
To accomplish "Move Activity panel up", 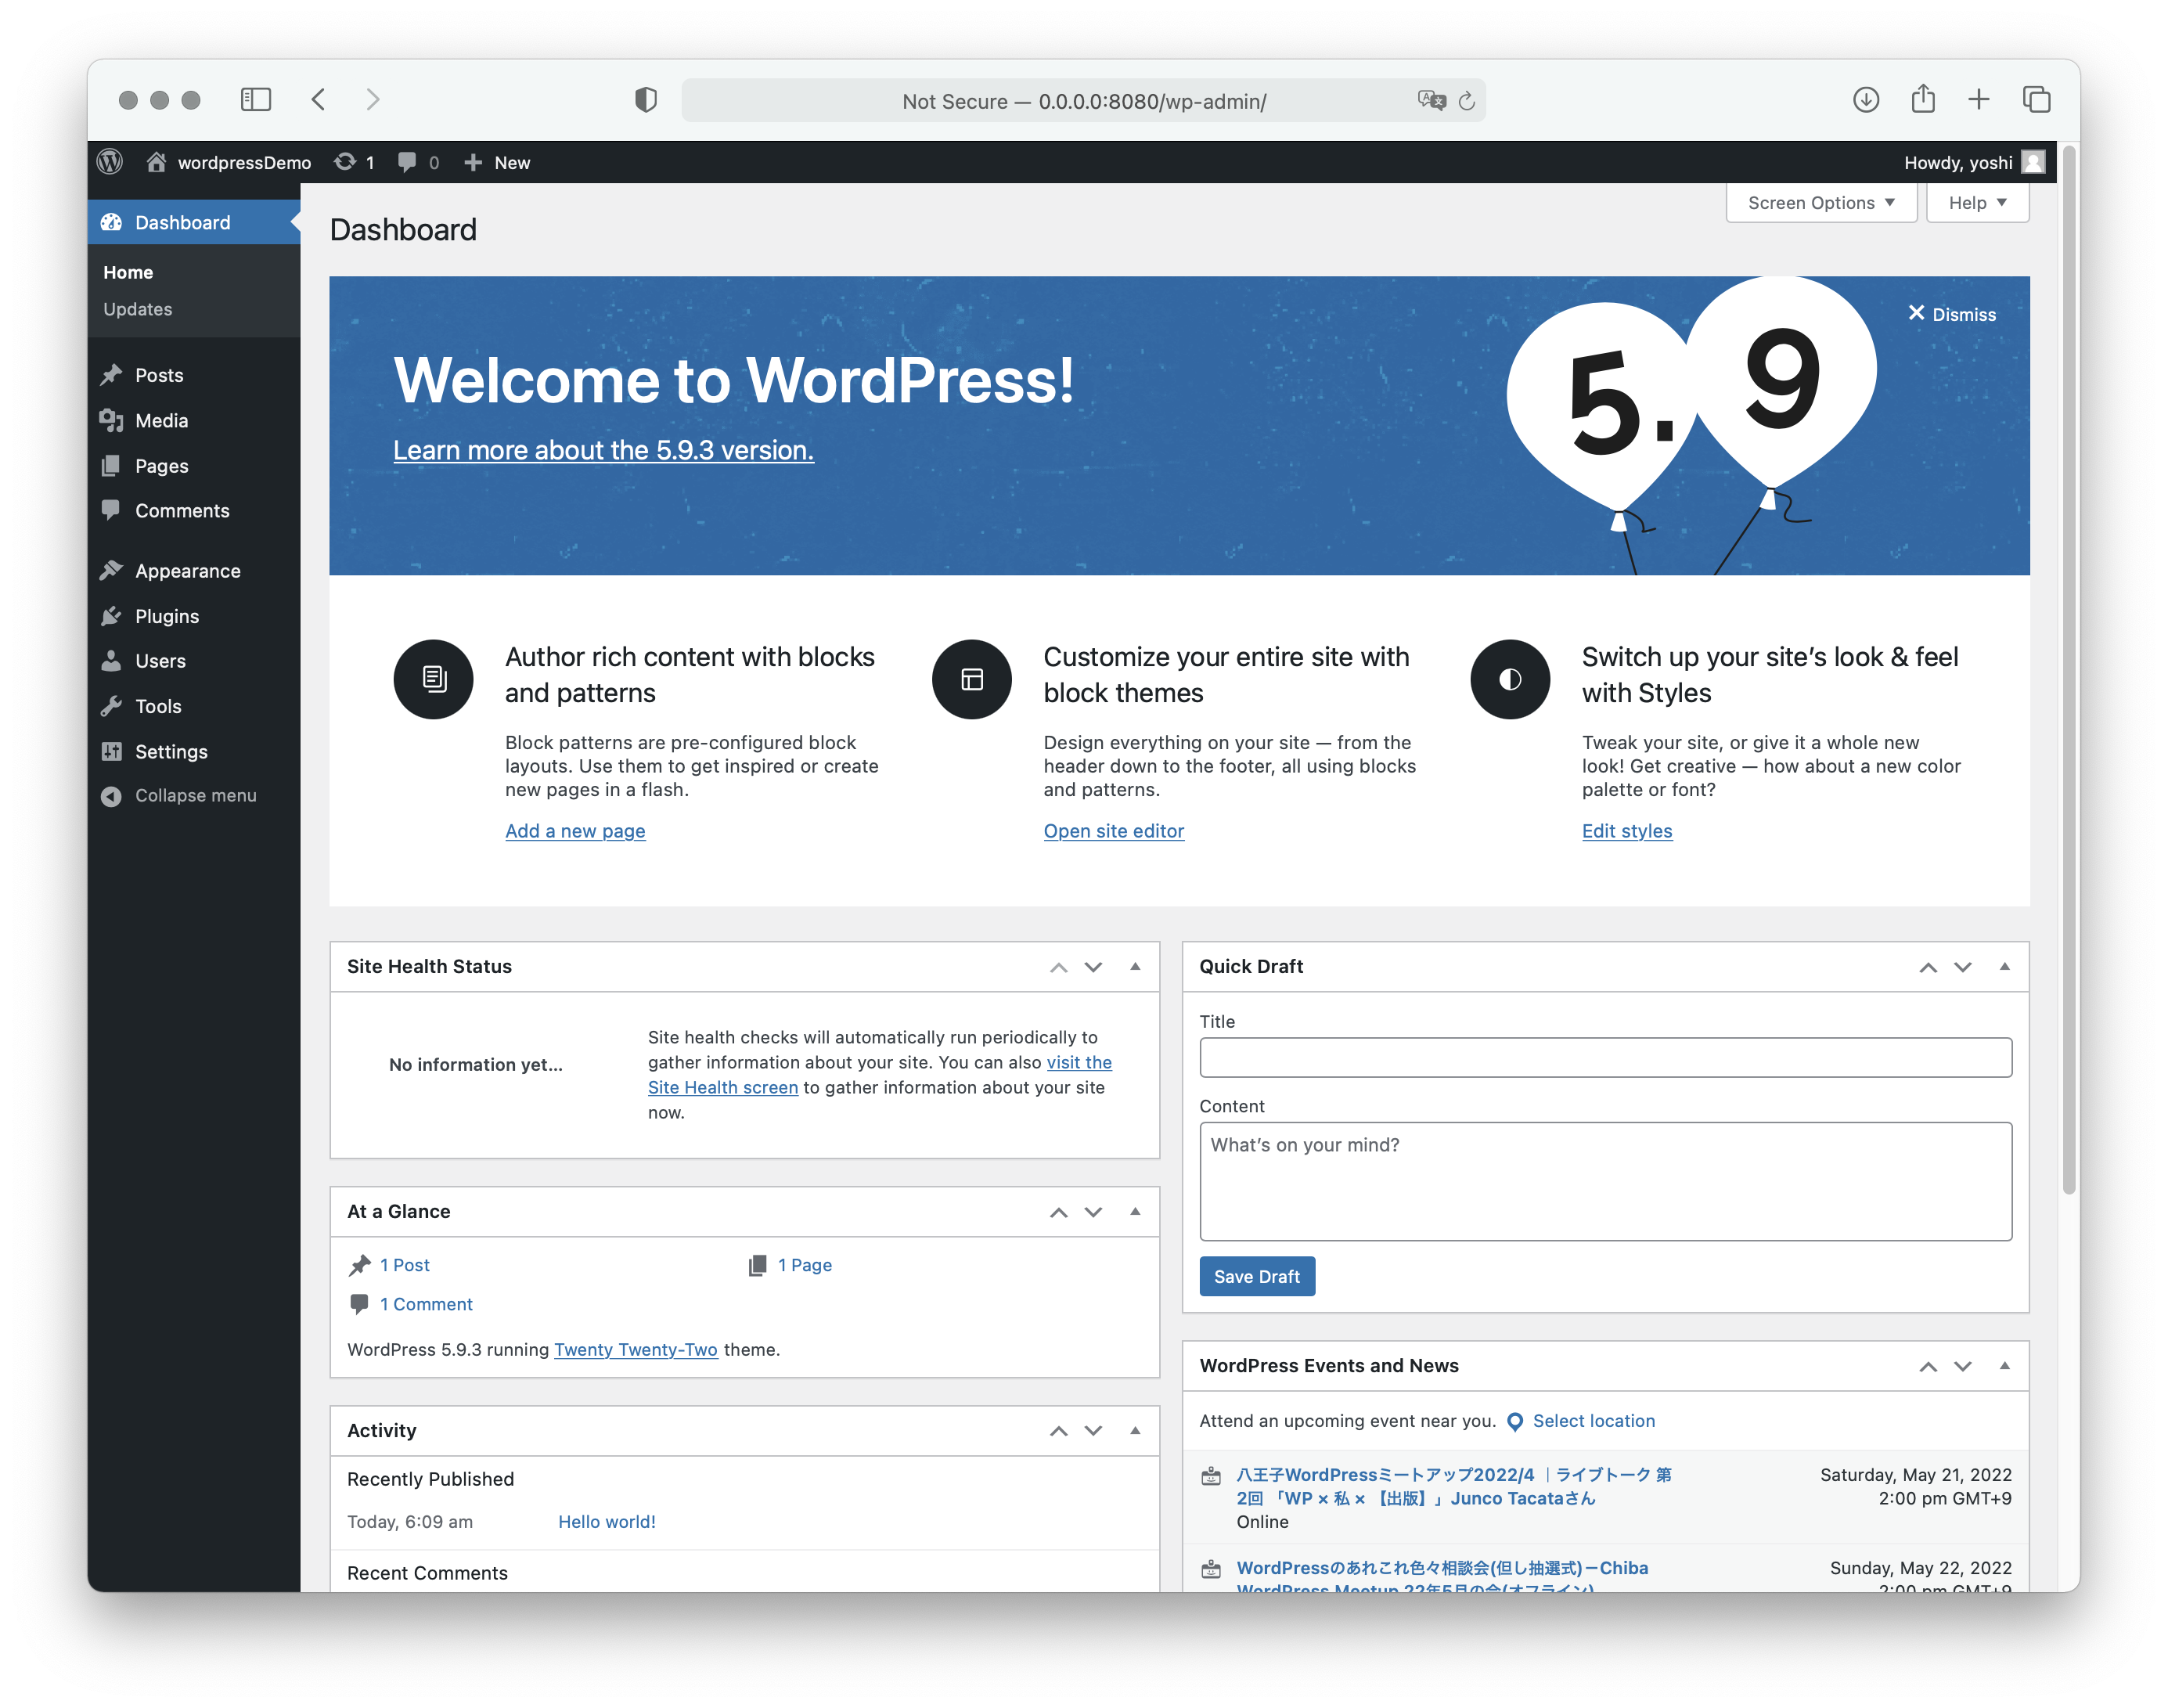I will pos(1058,1431).
